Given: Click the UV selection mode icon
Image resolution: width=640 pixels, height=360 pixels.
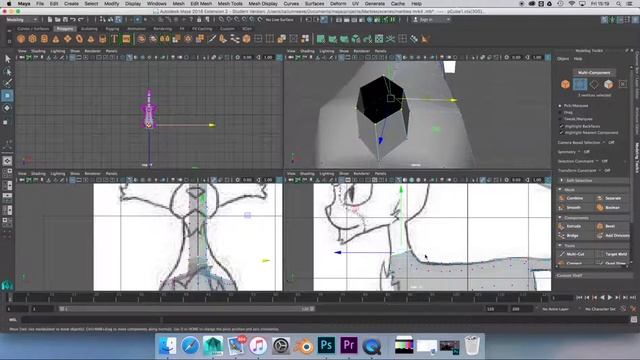Looking at the screenshot, I should click(x=622, y=84).
